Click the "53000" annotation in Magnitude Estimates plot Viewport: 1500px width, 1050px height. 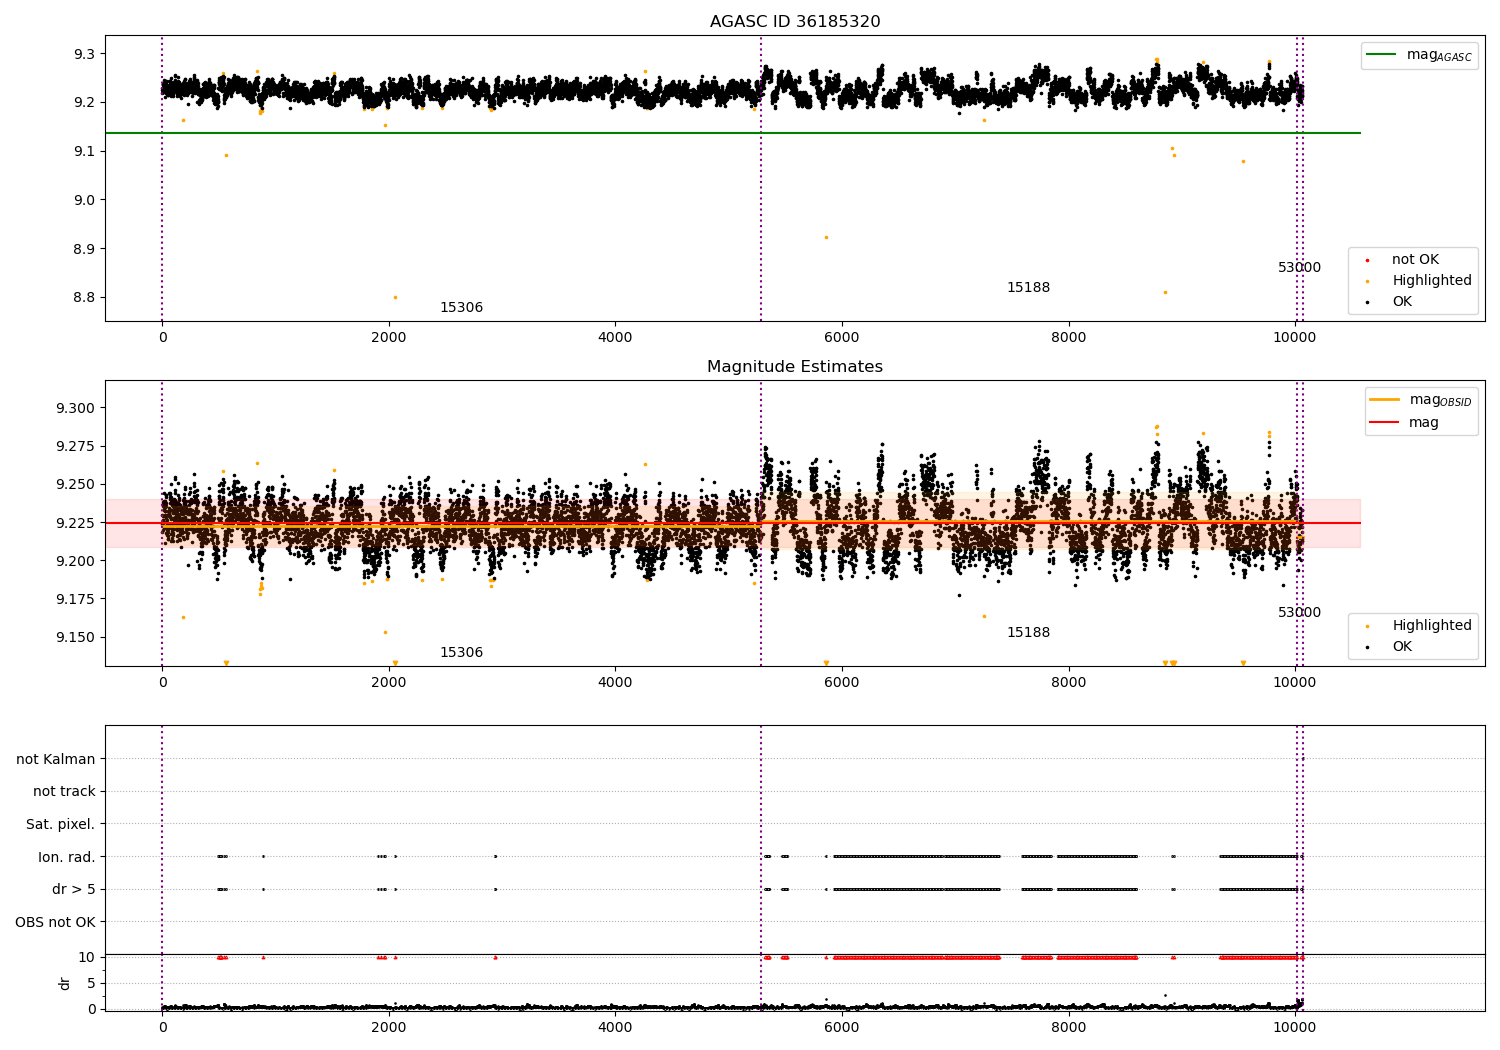pyautogui.click(x=1299, y=613)
